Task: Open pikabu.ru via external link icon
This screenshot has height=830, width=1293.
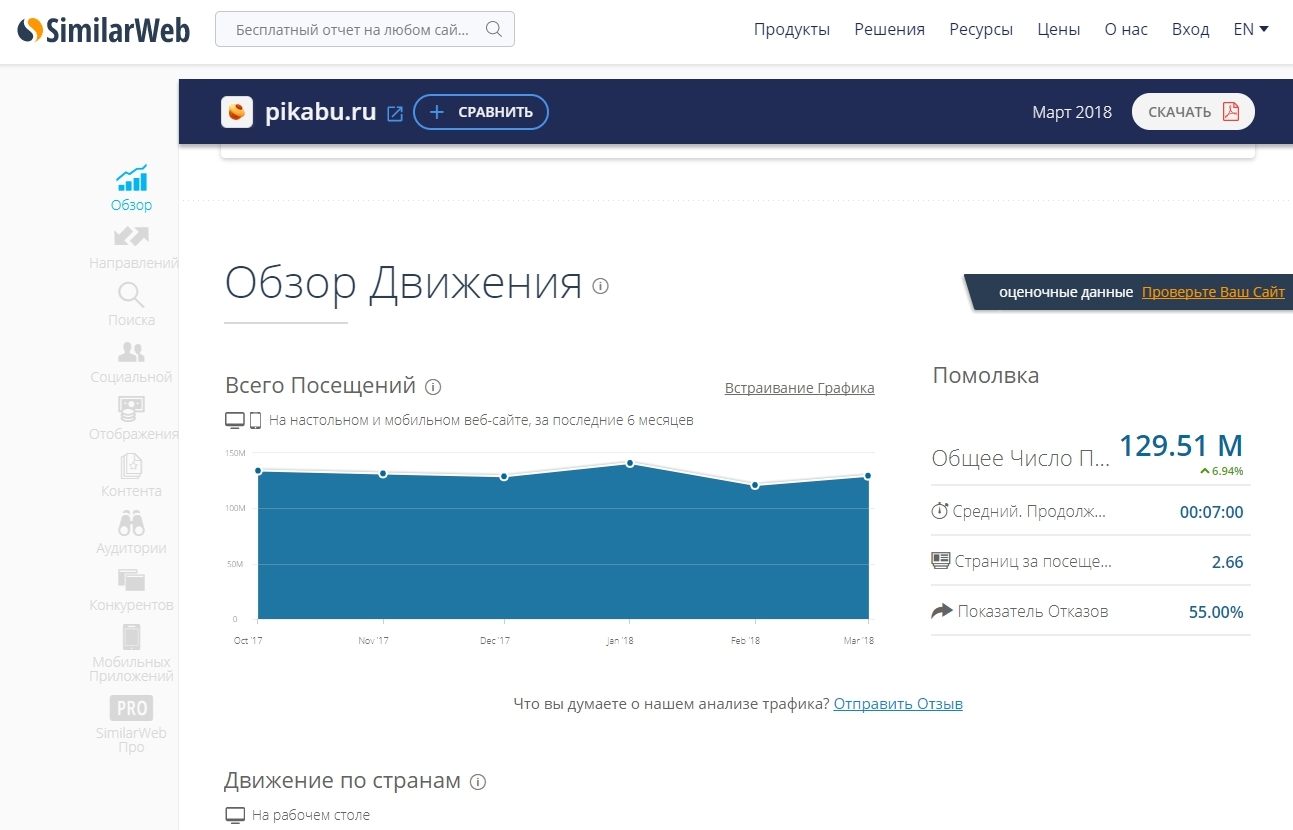Action: [x=395, y=113]
